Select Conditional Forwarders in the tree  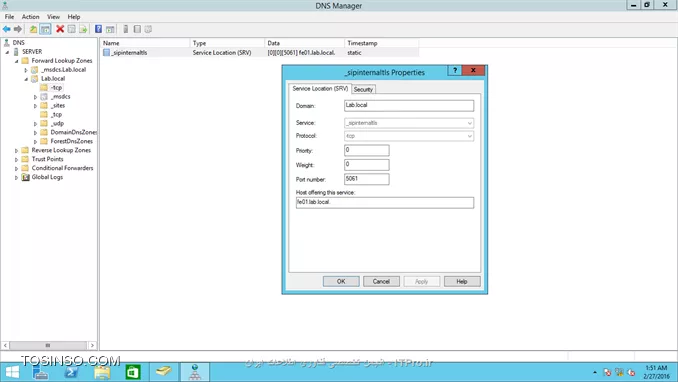[62, 168]
